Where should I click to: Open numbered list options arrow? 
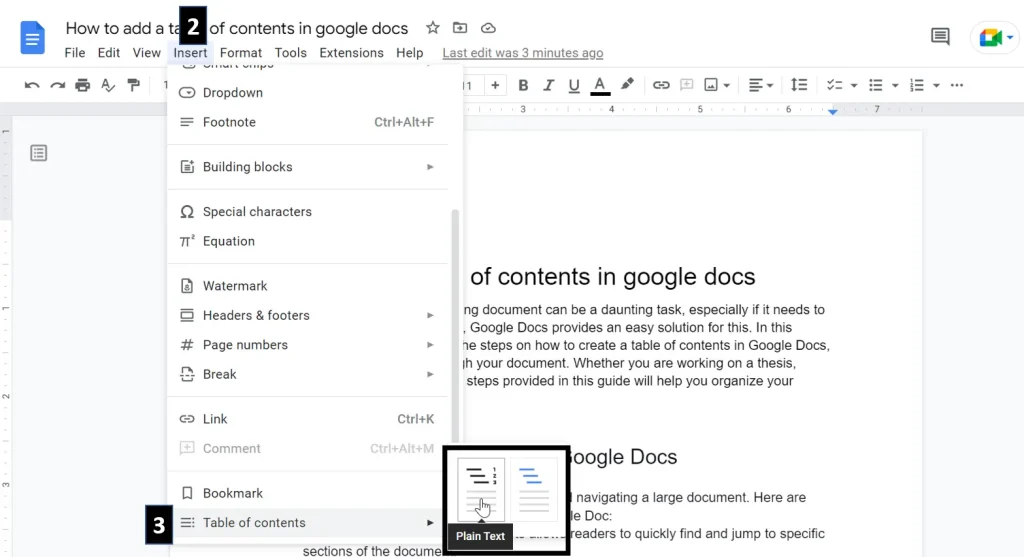tap(936, 86)
